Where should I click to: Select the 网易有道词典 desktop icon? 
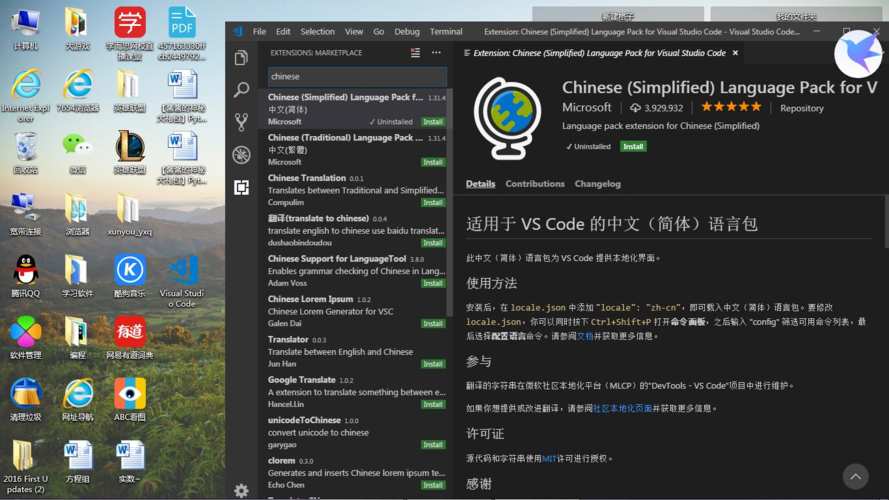130,338
